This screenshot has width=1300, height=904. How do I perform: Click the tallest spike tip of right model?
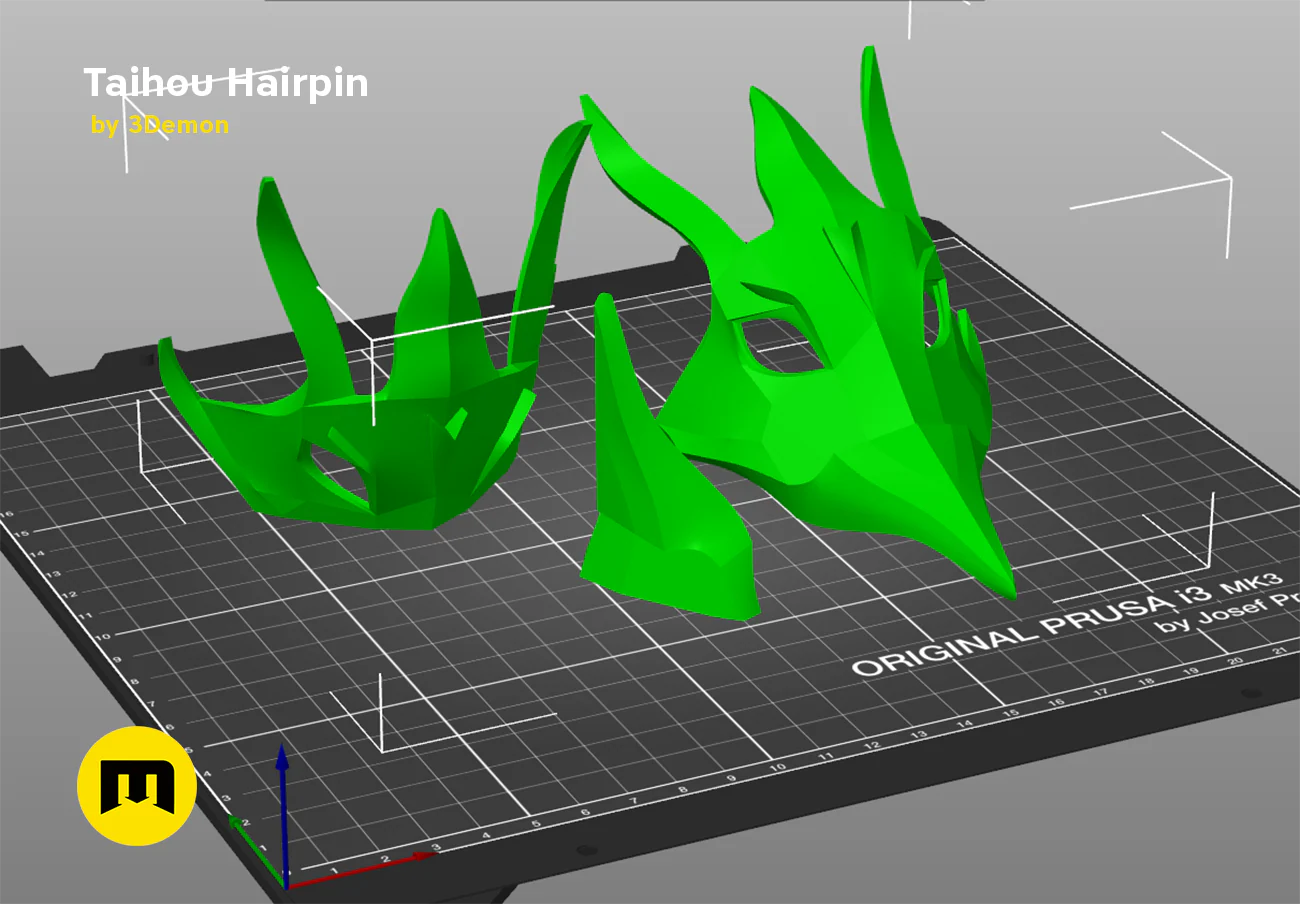(869, 50)
